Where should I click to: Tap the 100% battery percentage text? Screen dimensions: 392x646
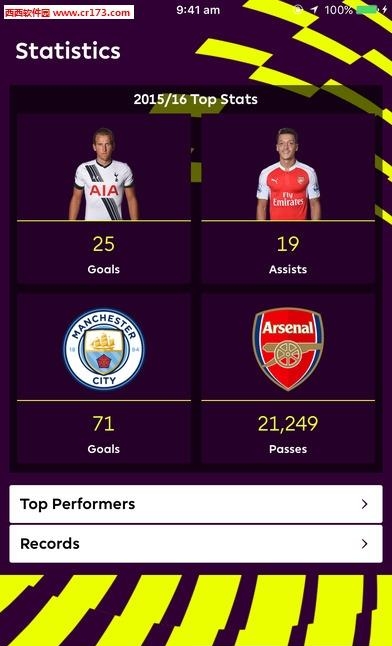click(339, 10)
